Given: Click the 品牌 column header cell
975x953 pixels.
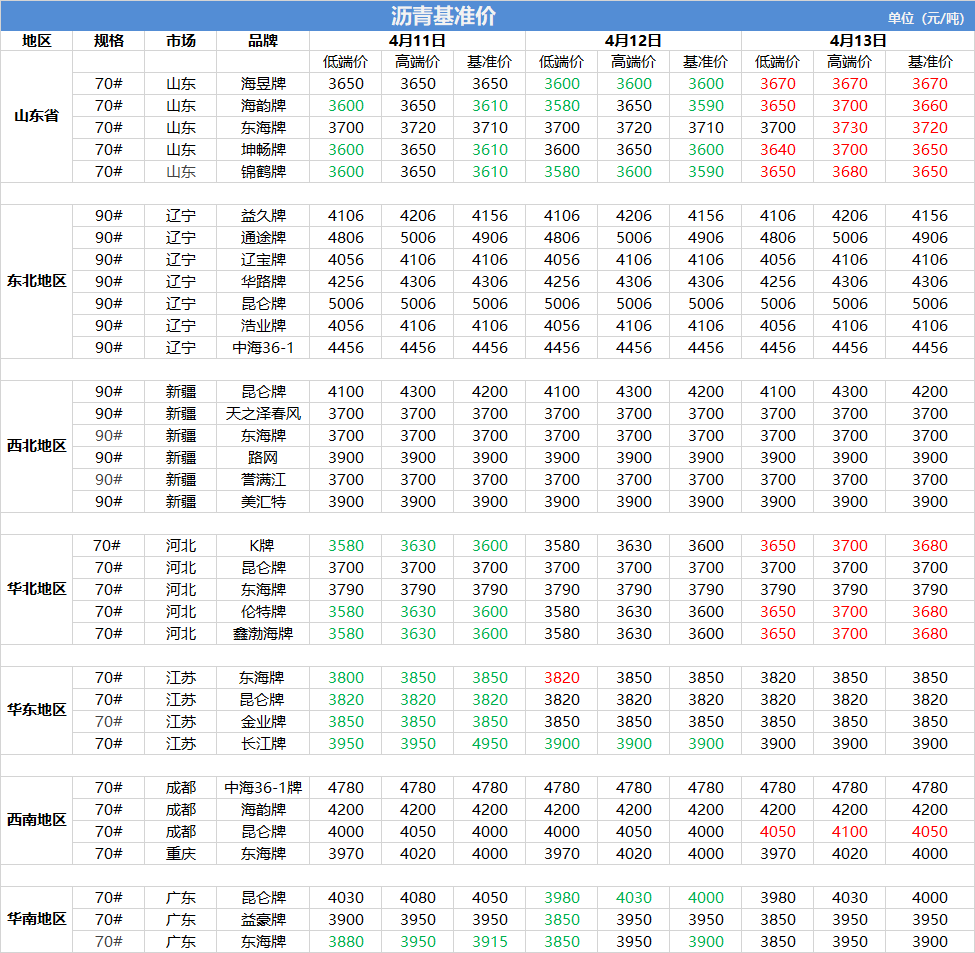Looking at the screenshot, I should tap(263, 41).
